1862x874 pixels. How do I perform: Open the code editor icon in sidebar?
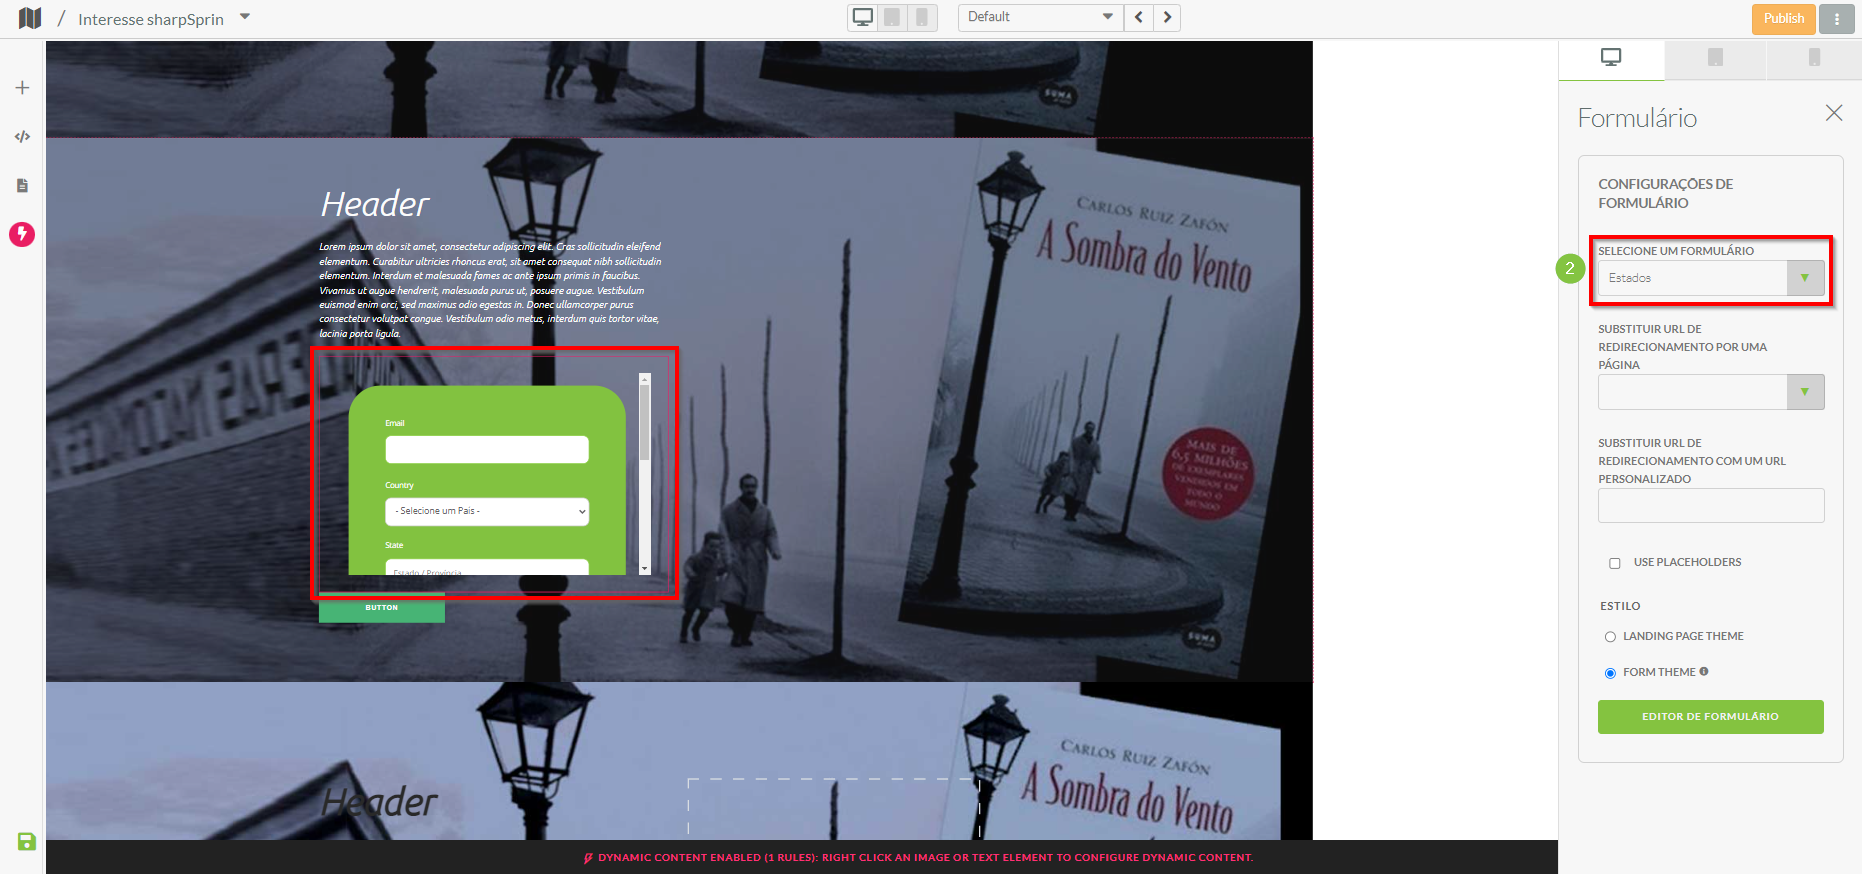point(22,136)
